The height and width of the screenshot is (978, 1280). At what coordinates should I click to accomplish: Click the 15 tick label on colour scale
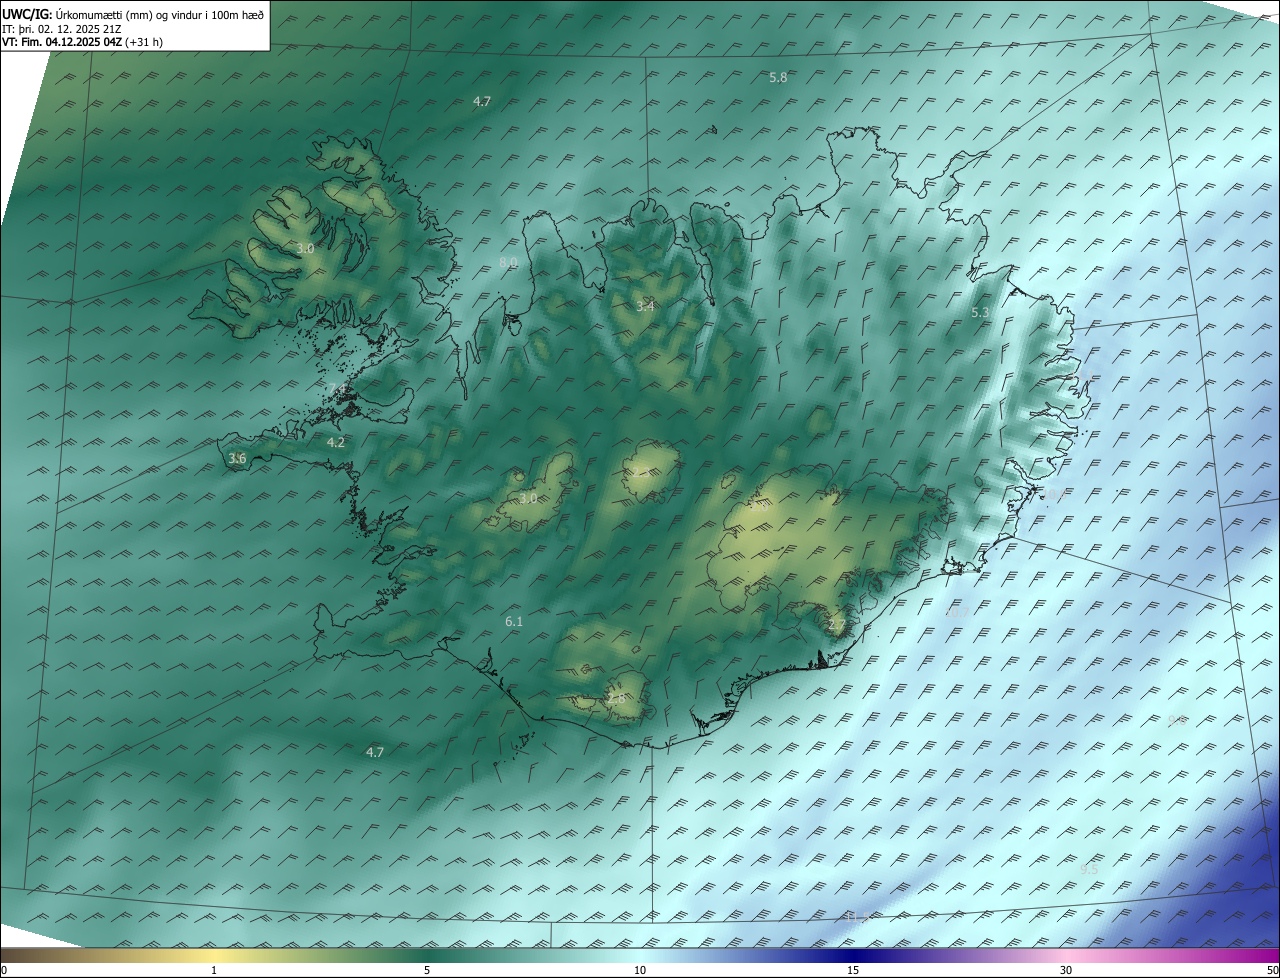(853, 971)
